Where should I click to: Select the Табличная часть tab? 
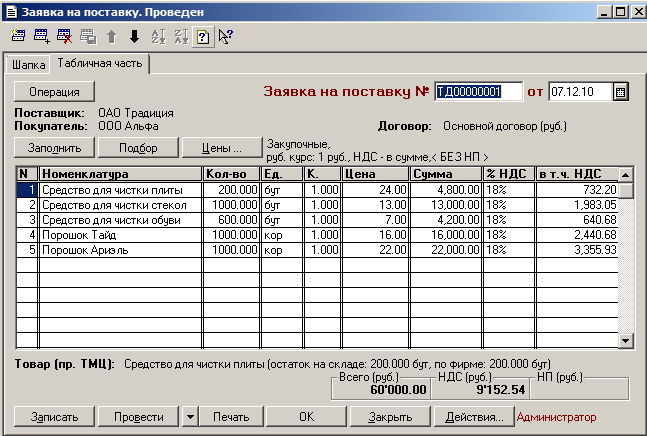(101, 64)
